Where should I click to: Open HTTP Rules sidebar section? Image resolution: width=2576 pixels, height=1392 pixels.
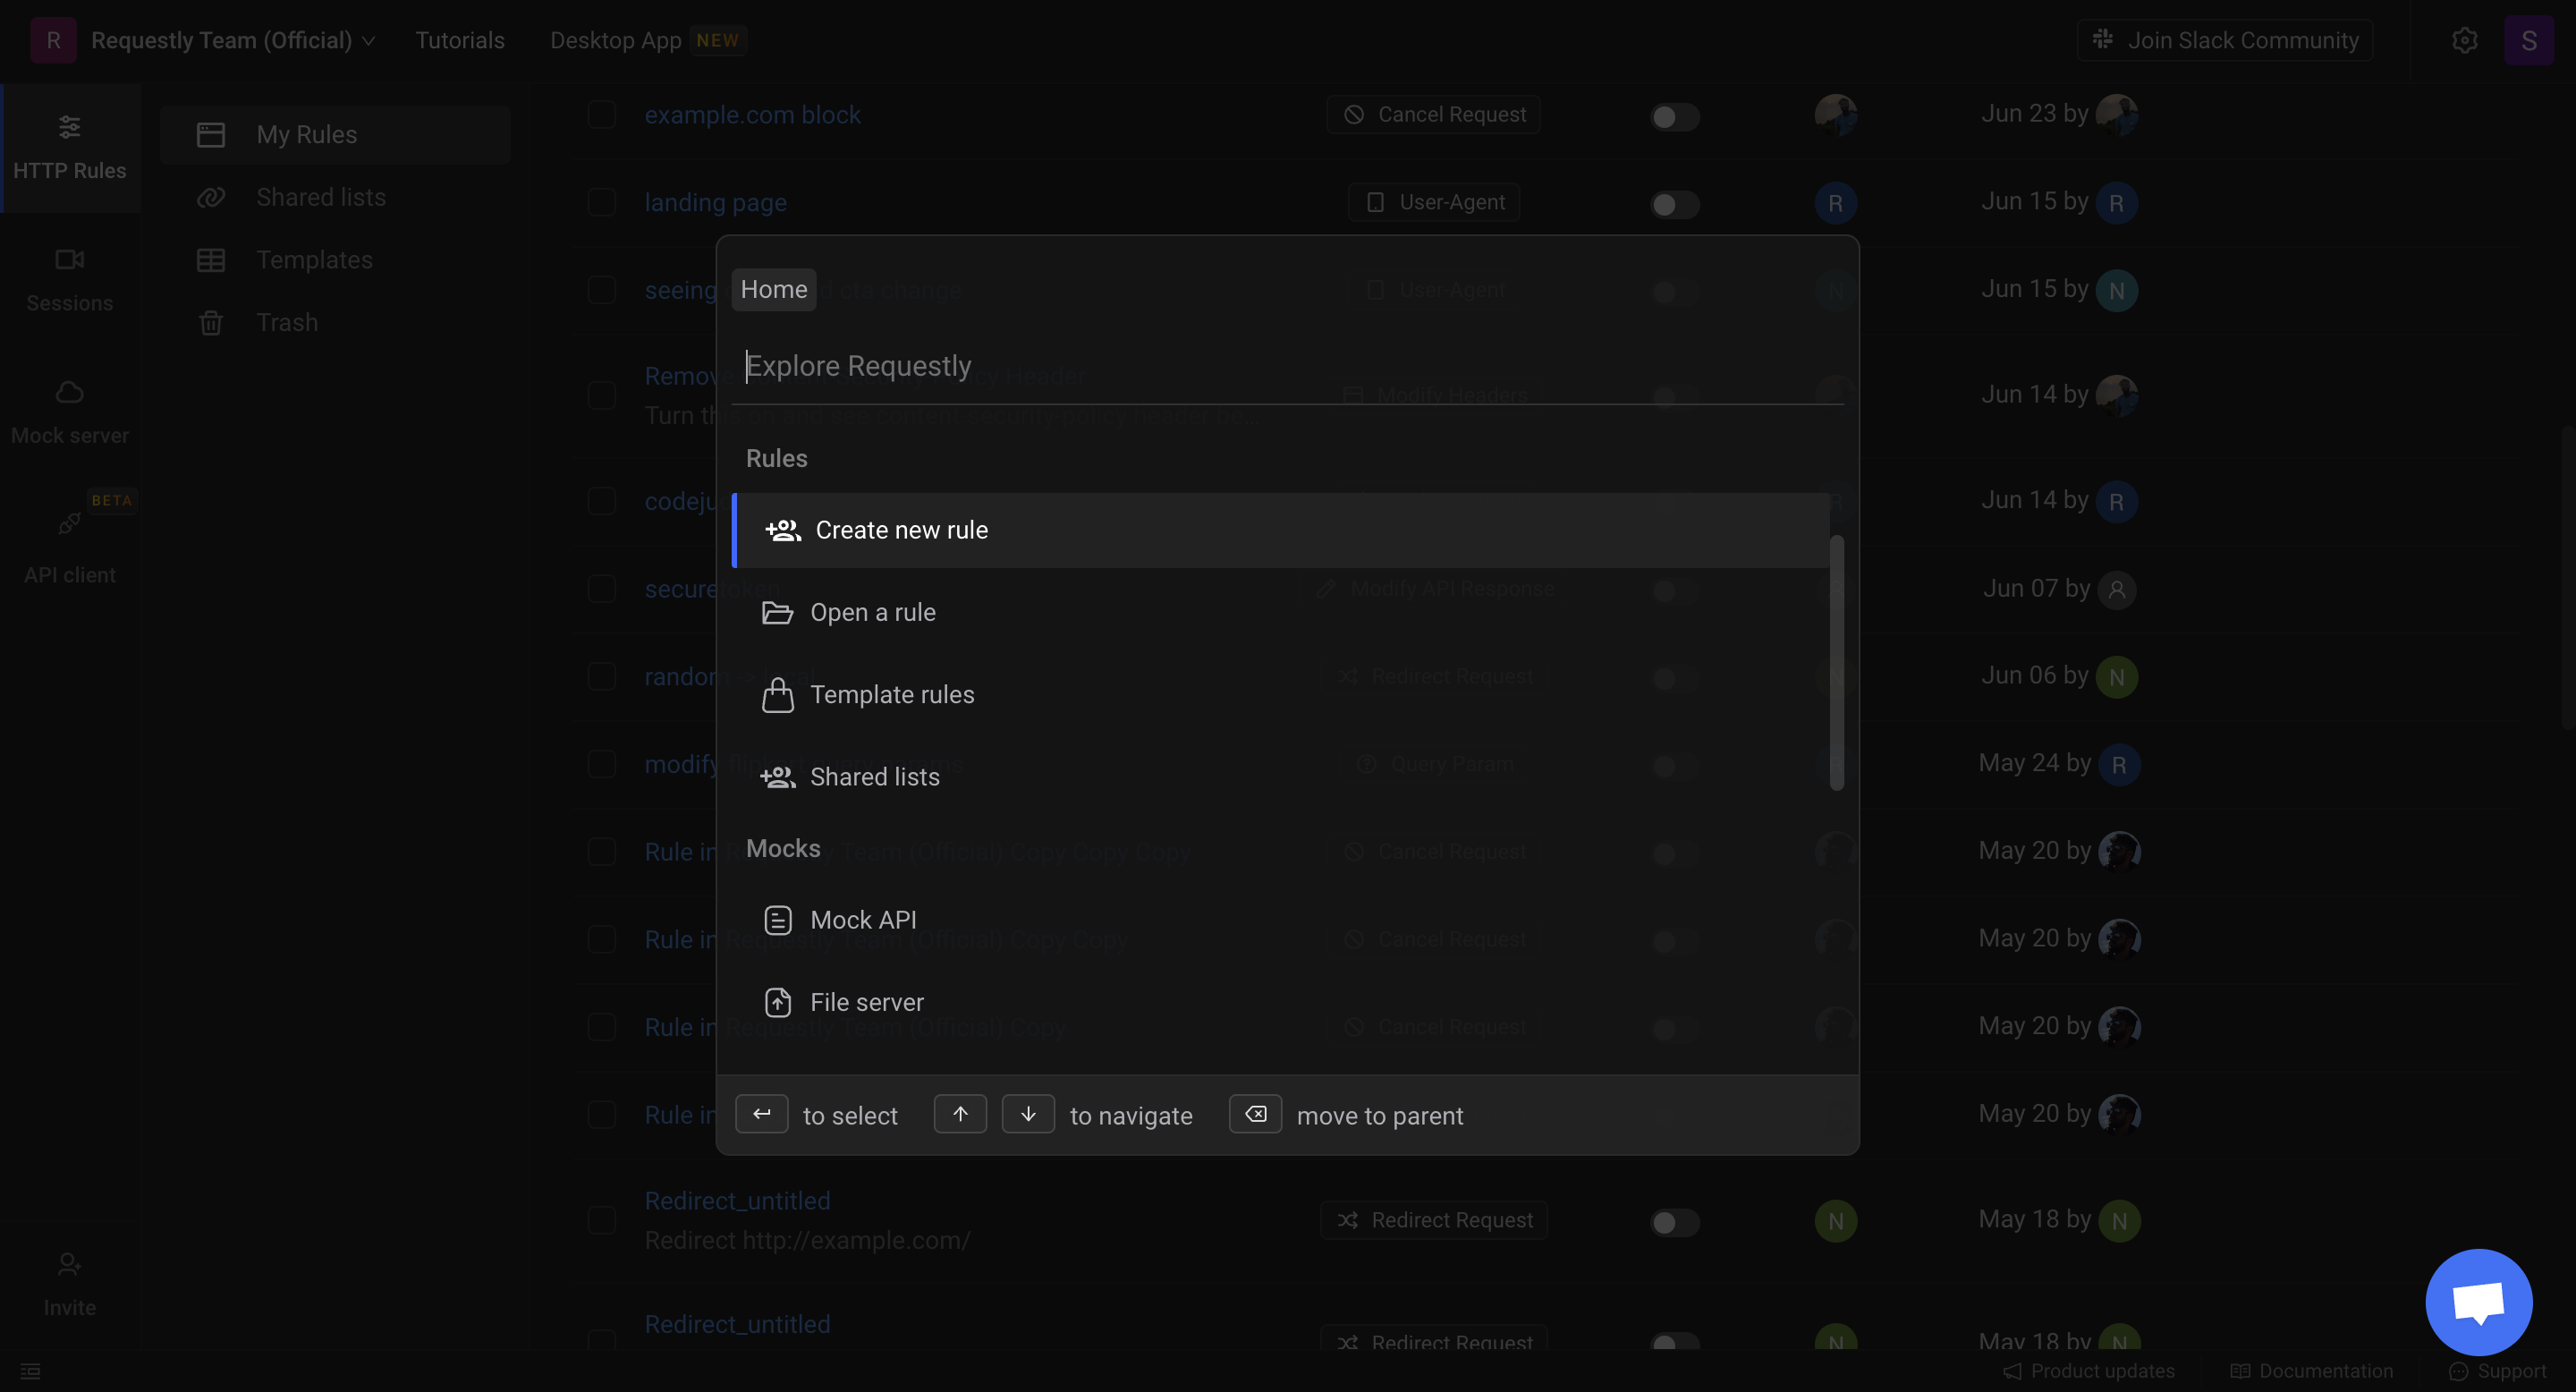[x=70, y=147]
